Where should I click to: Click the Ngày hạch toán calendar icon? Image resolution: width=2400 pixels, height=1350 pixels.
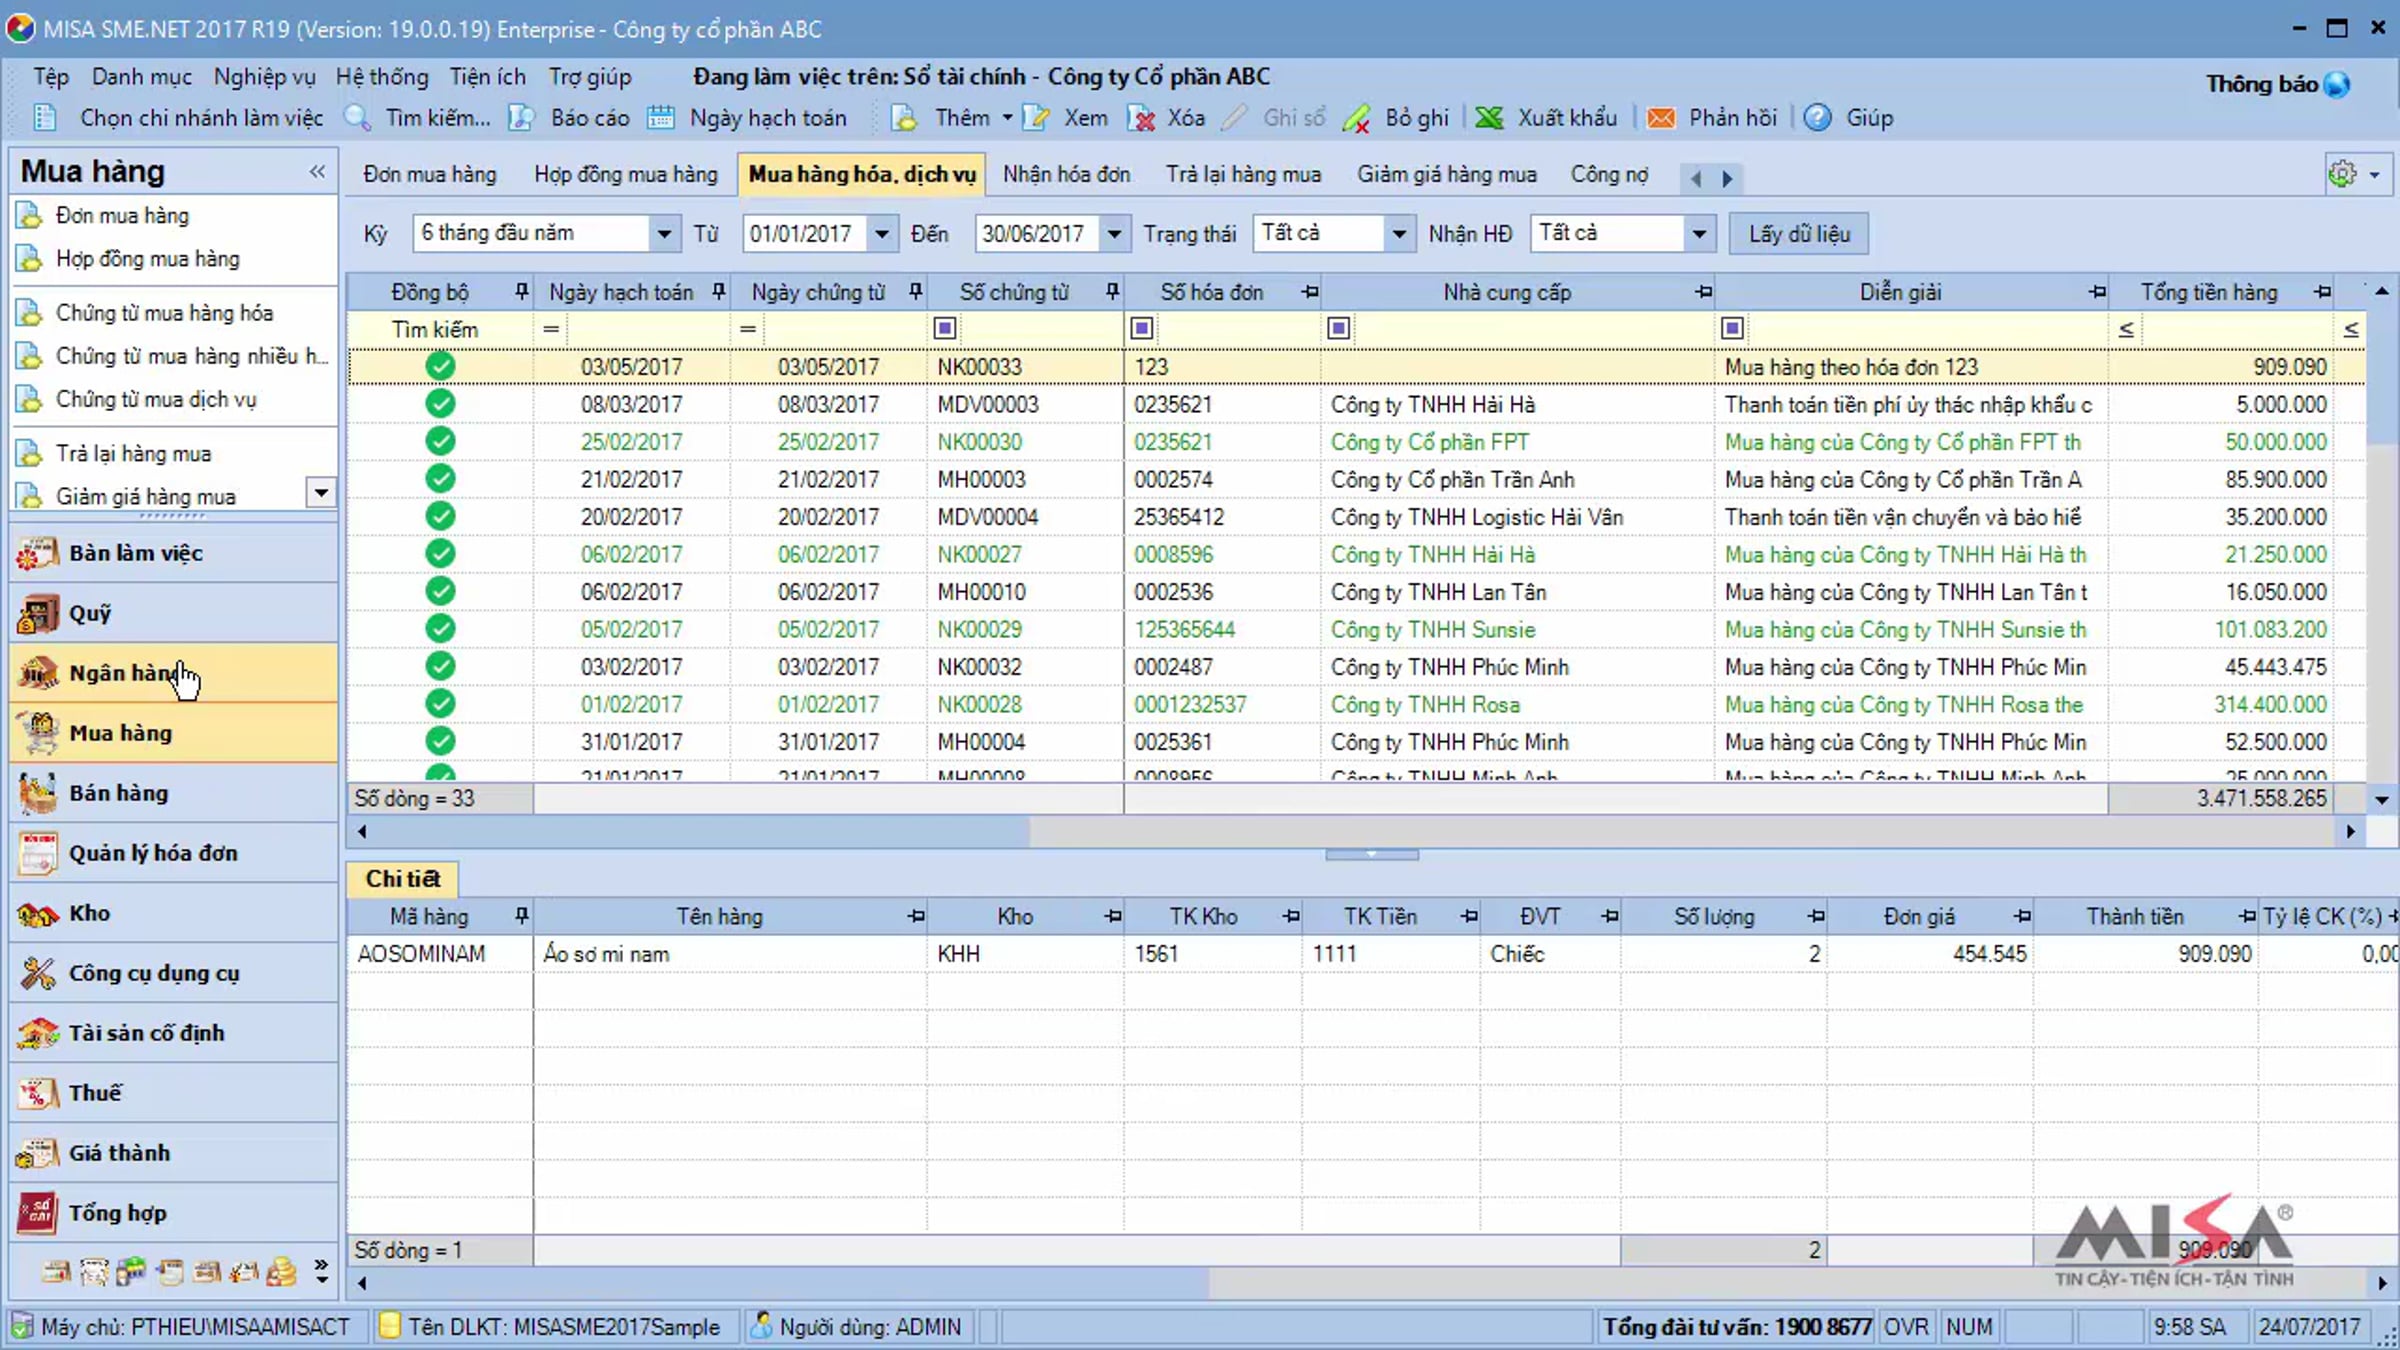pos(660,118)
